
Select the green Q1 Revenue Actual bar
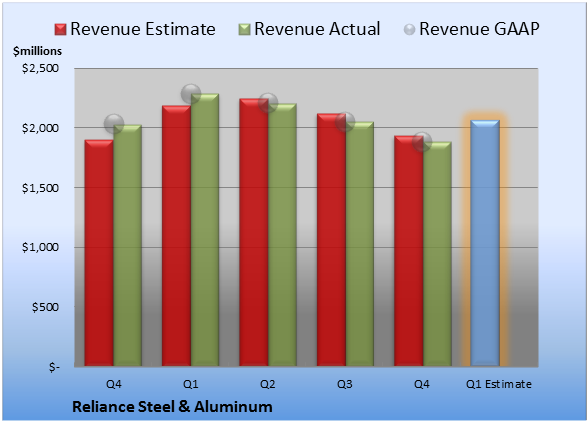click(205, 230)
